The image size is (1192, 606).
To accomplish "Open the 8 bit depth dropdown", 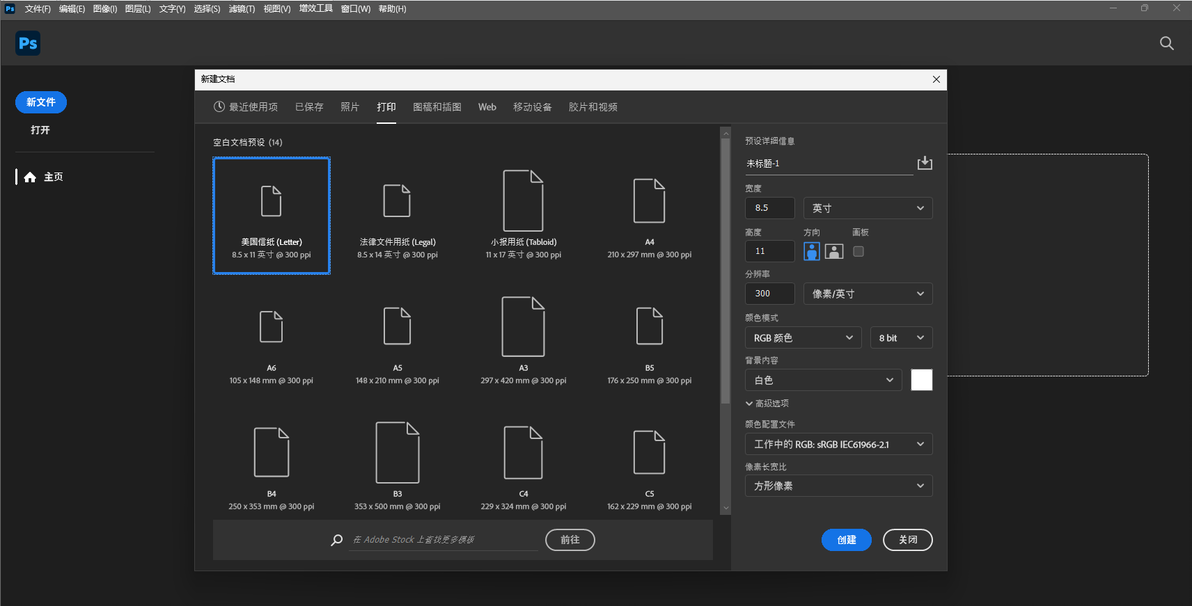I will 901,338.
